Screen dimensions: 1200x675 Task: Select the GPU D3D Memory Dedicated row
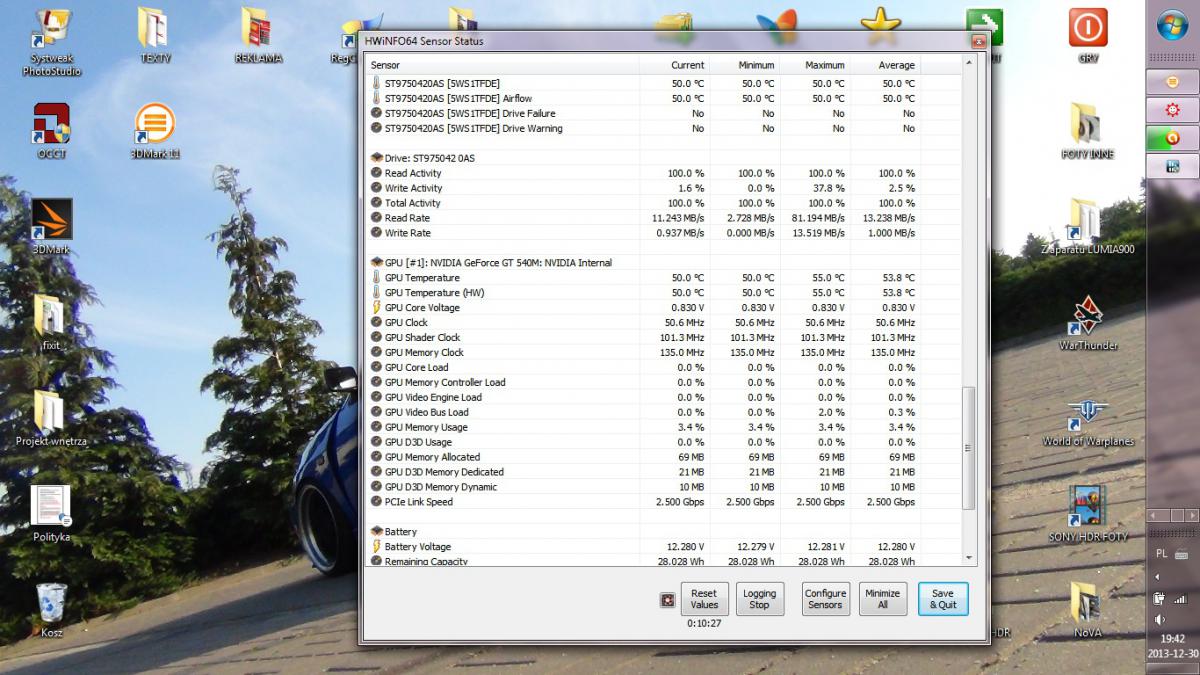click(x=665, y=472)
